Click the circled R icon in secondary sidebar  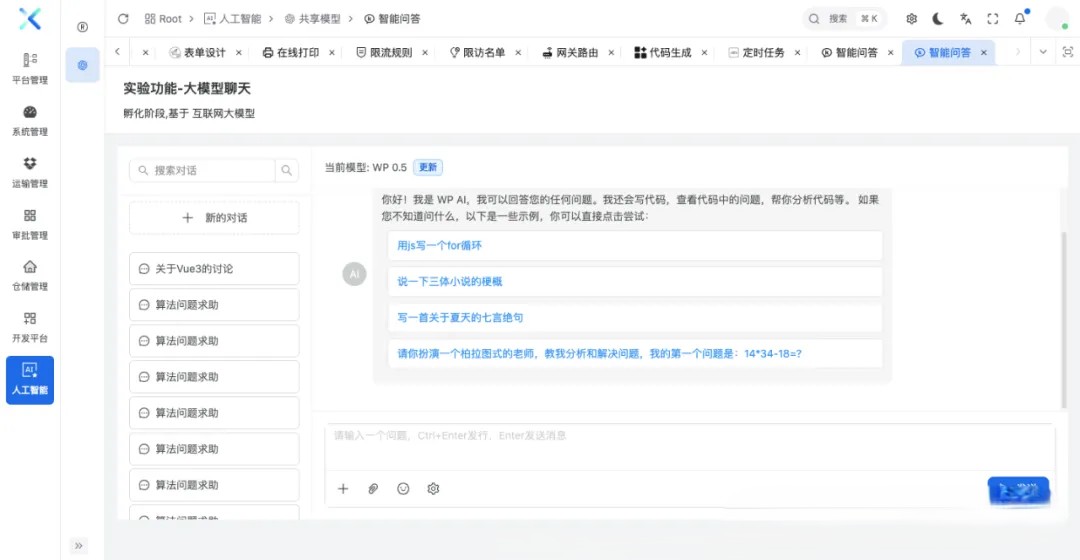pyautogui.click(x=83, y=27)
